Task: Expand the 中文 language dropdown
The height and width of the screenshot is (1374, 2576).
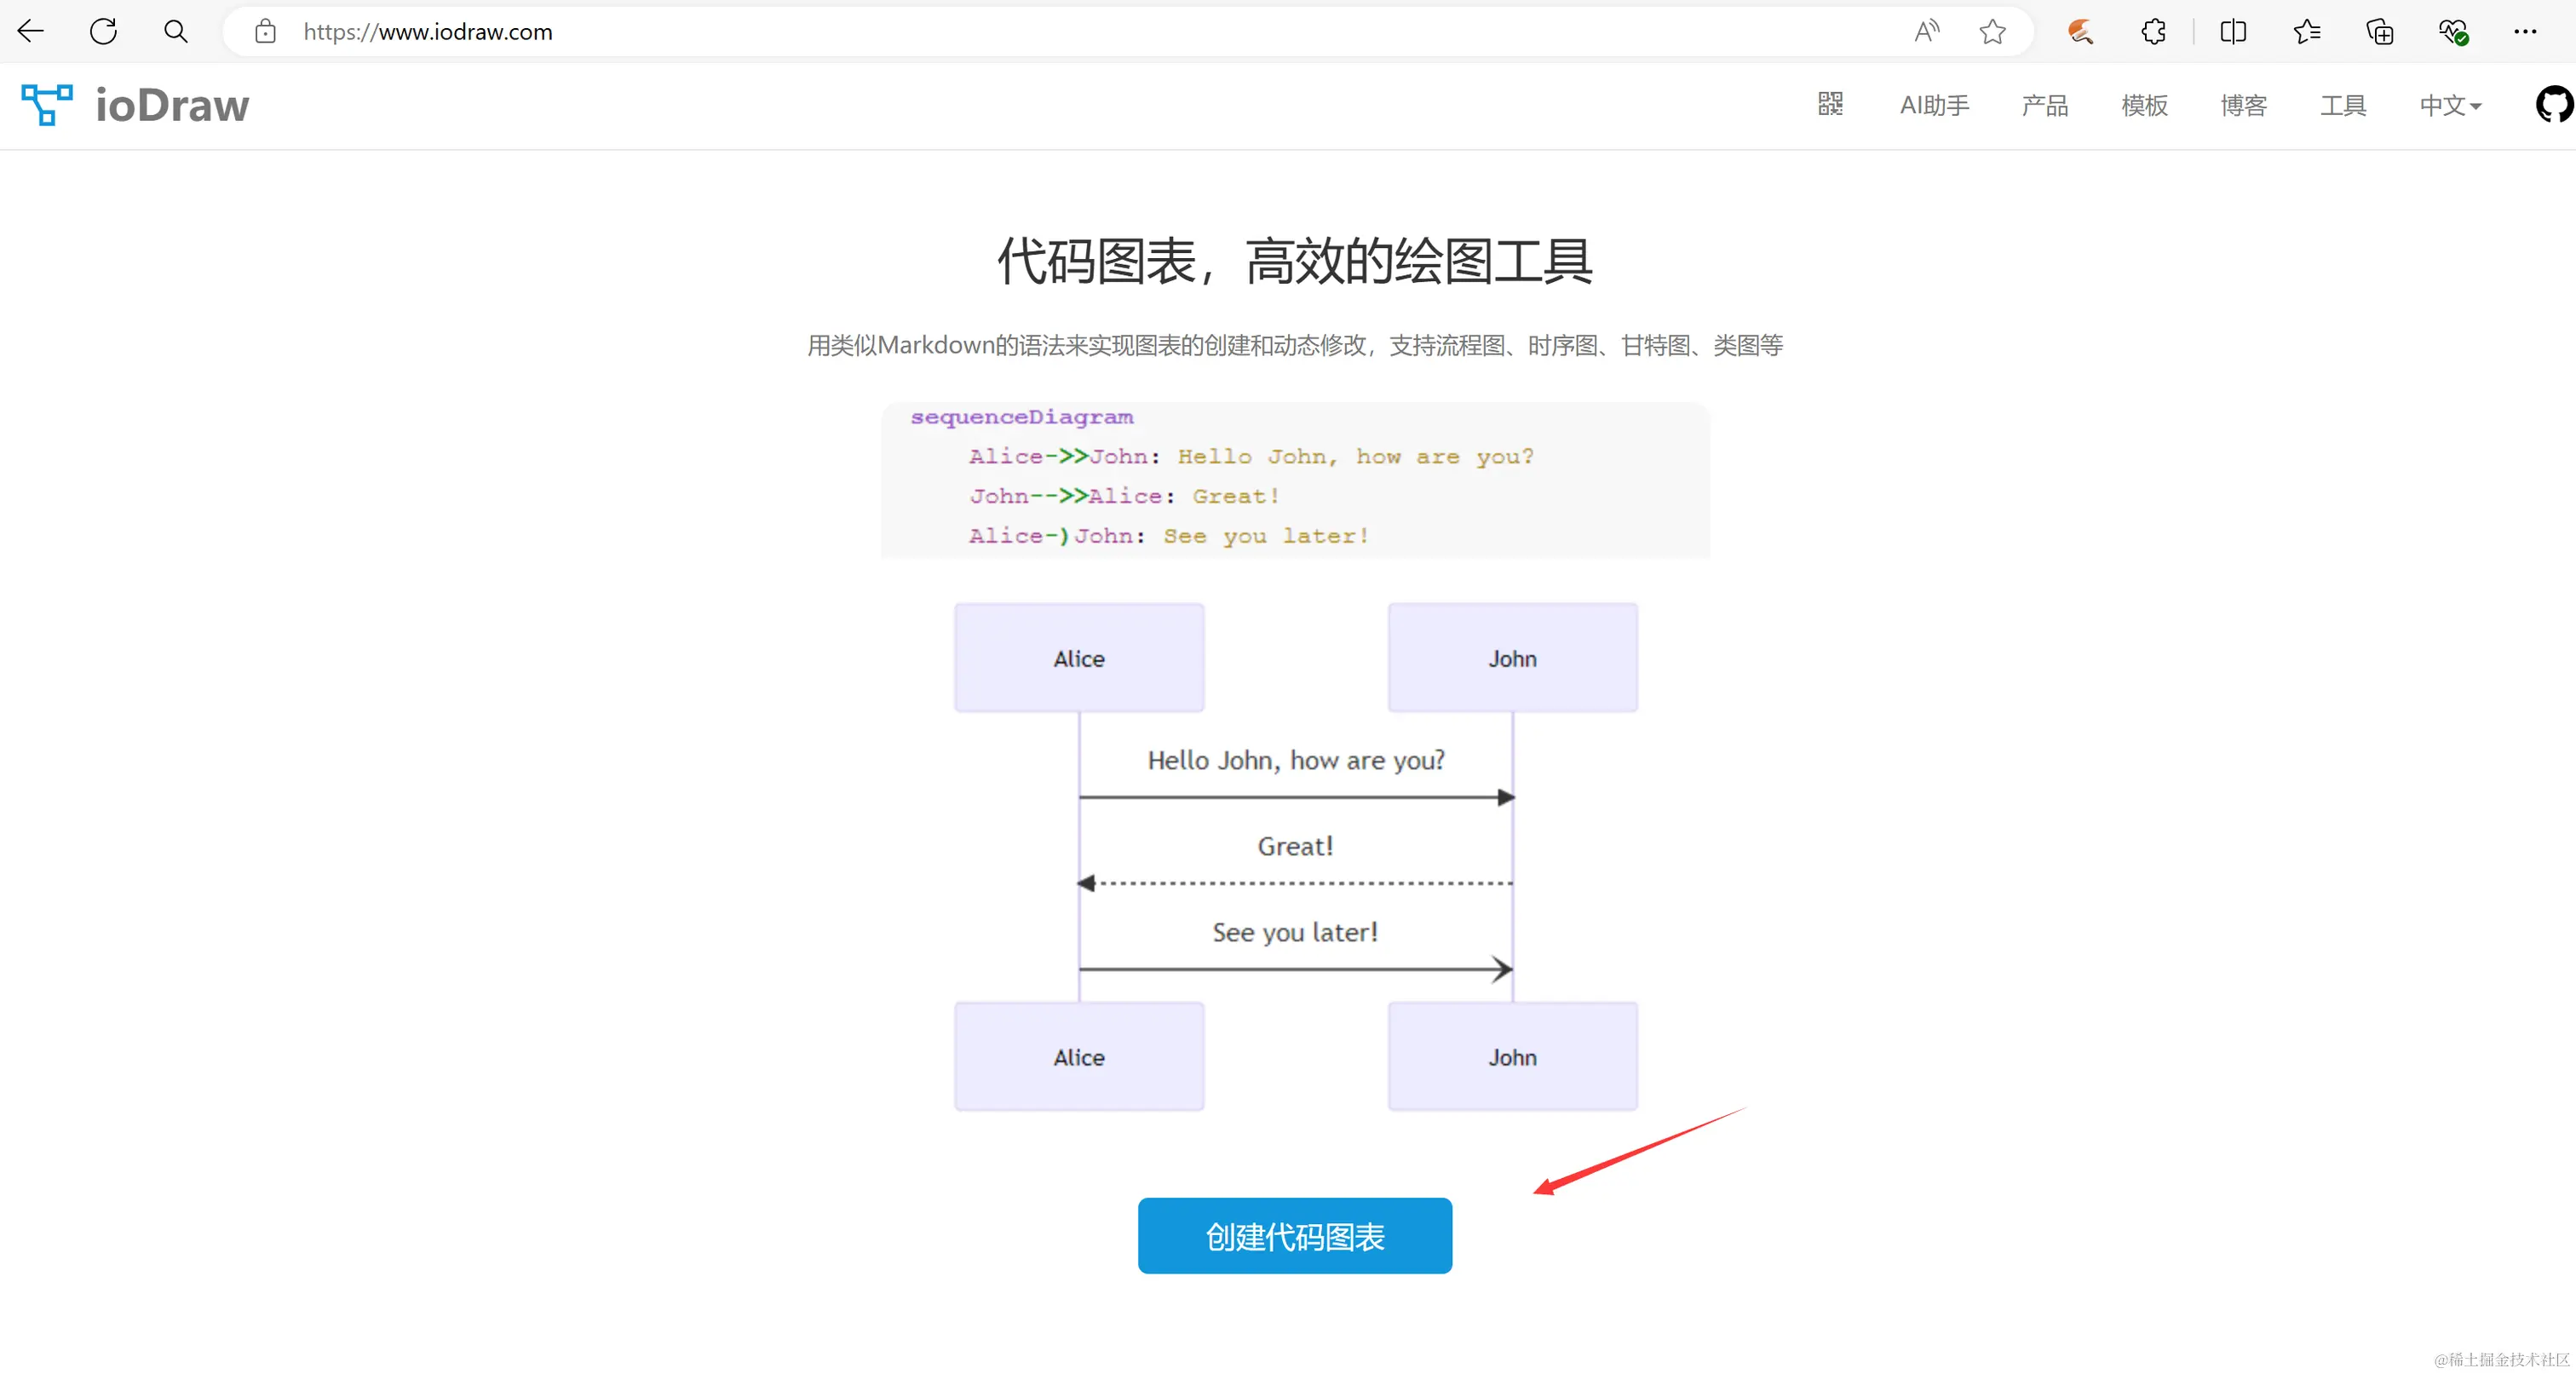Action: pyautogui.click(x=2449, y=105)
